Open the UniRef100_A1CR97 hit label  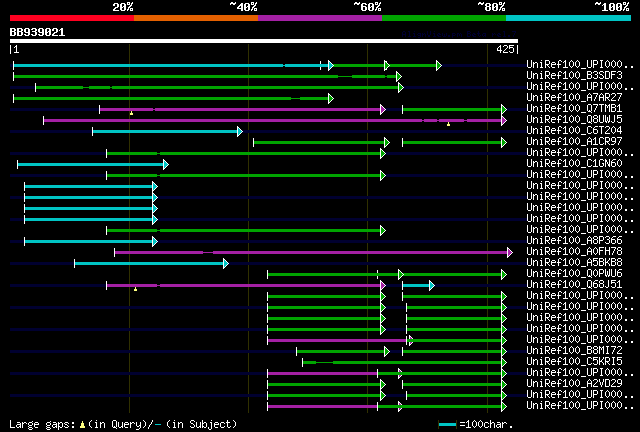tap(574, 141)
